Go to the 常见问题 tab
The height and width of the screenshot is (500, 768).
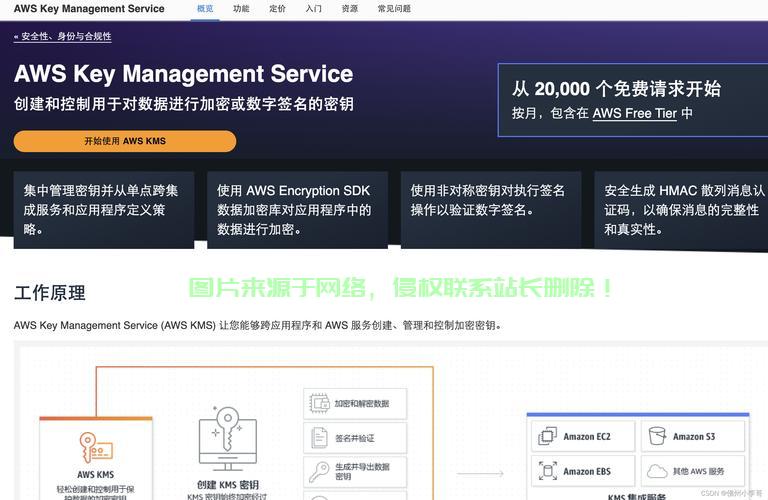[x=394, y=9]
